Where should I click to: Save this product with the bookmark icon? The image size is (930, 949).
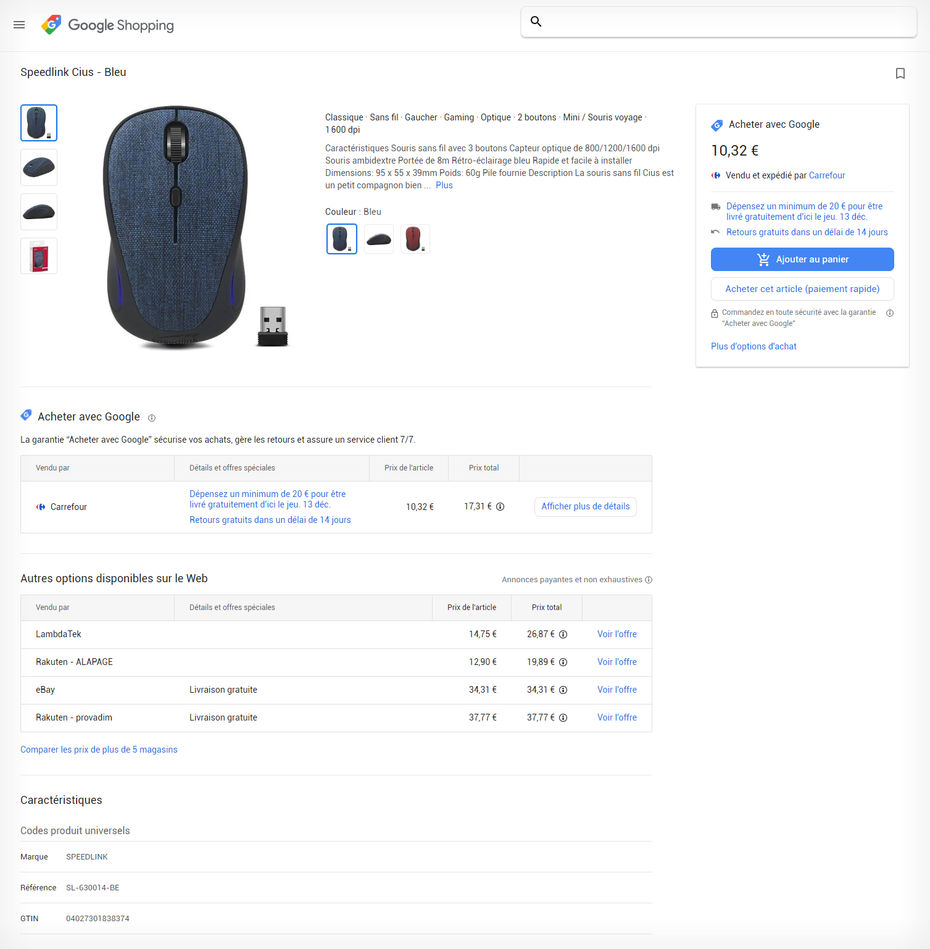[x=899, y=73]
